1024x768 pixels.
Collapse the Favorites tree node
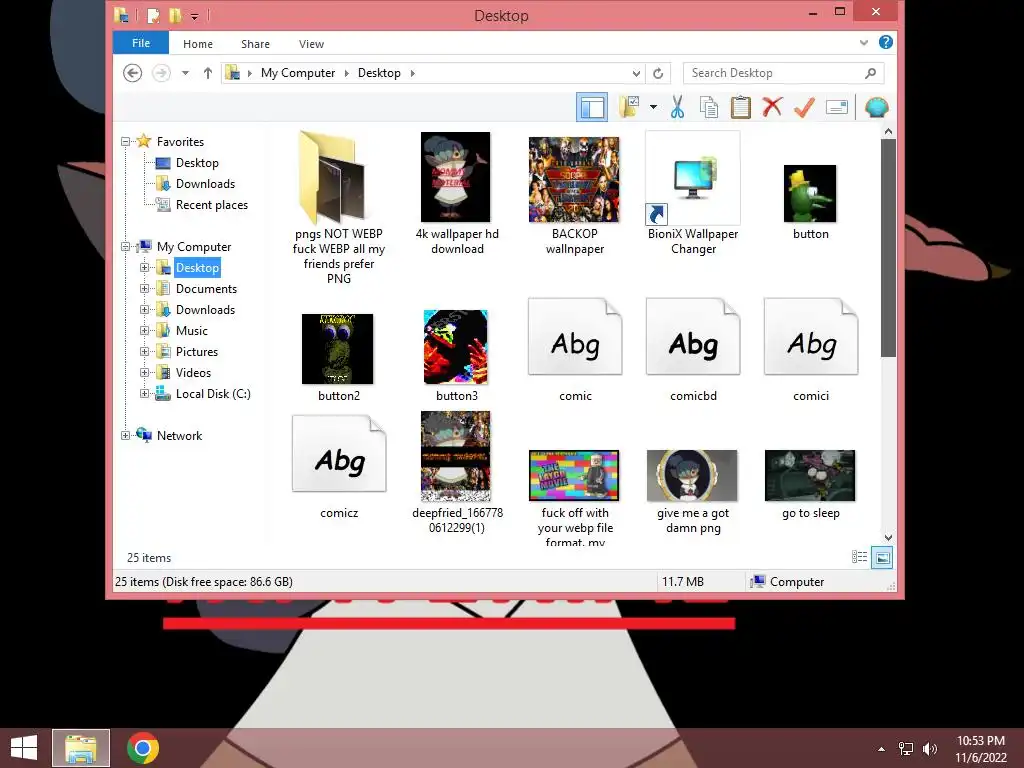125,142
